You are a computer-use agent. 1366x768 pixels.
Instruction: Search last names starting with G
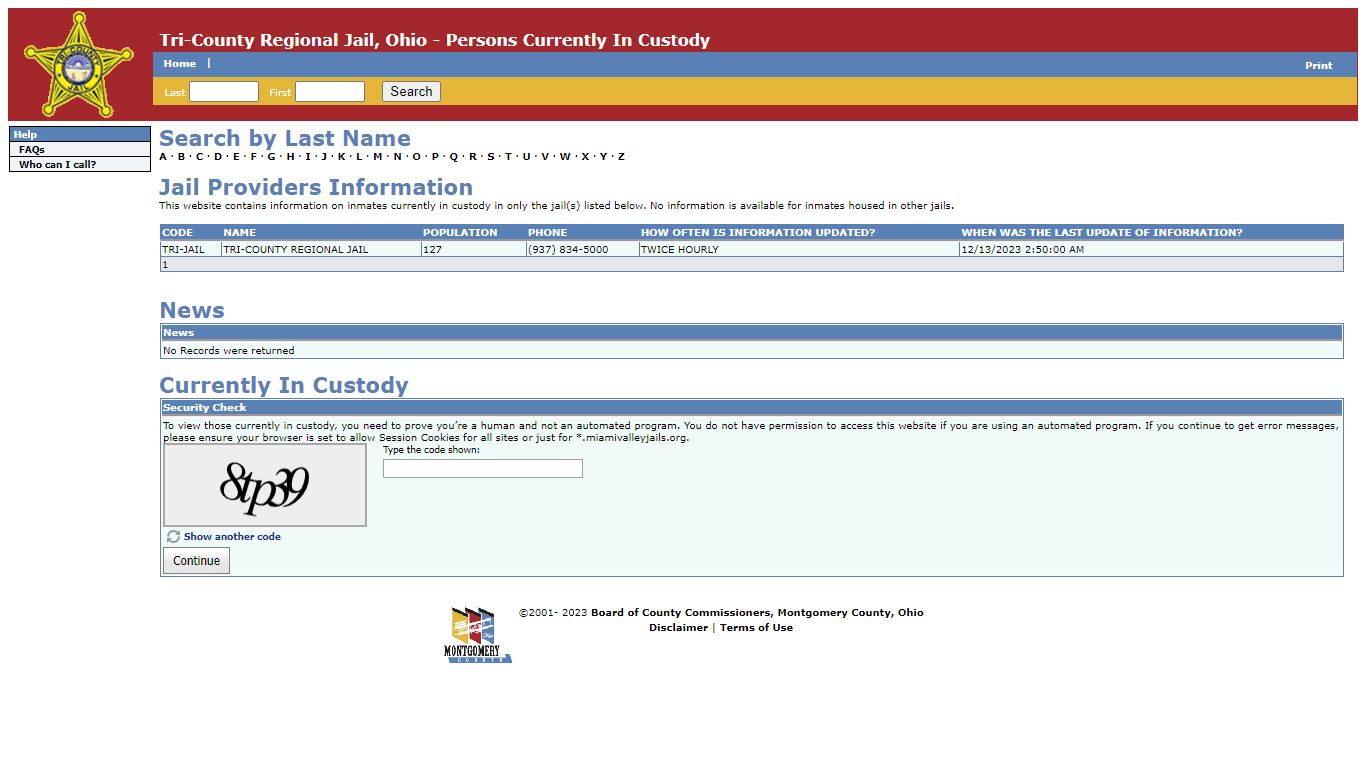click(271, 157)
